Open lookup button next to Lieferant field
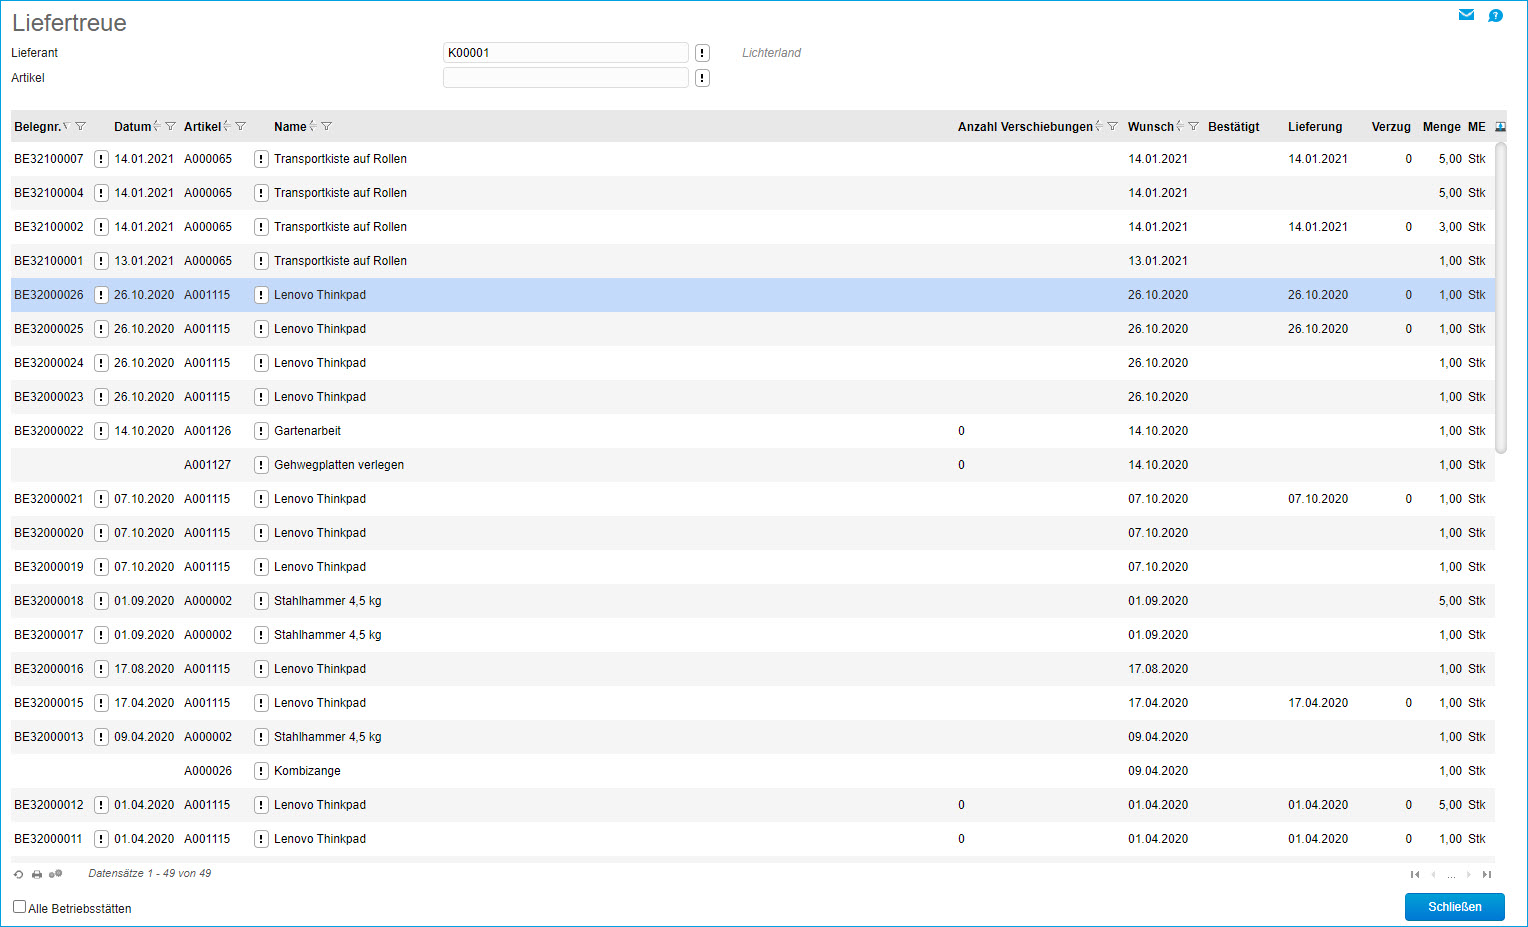 702,53
